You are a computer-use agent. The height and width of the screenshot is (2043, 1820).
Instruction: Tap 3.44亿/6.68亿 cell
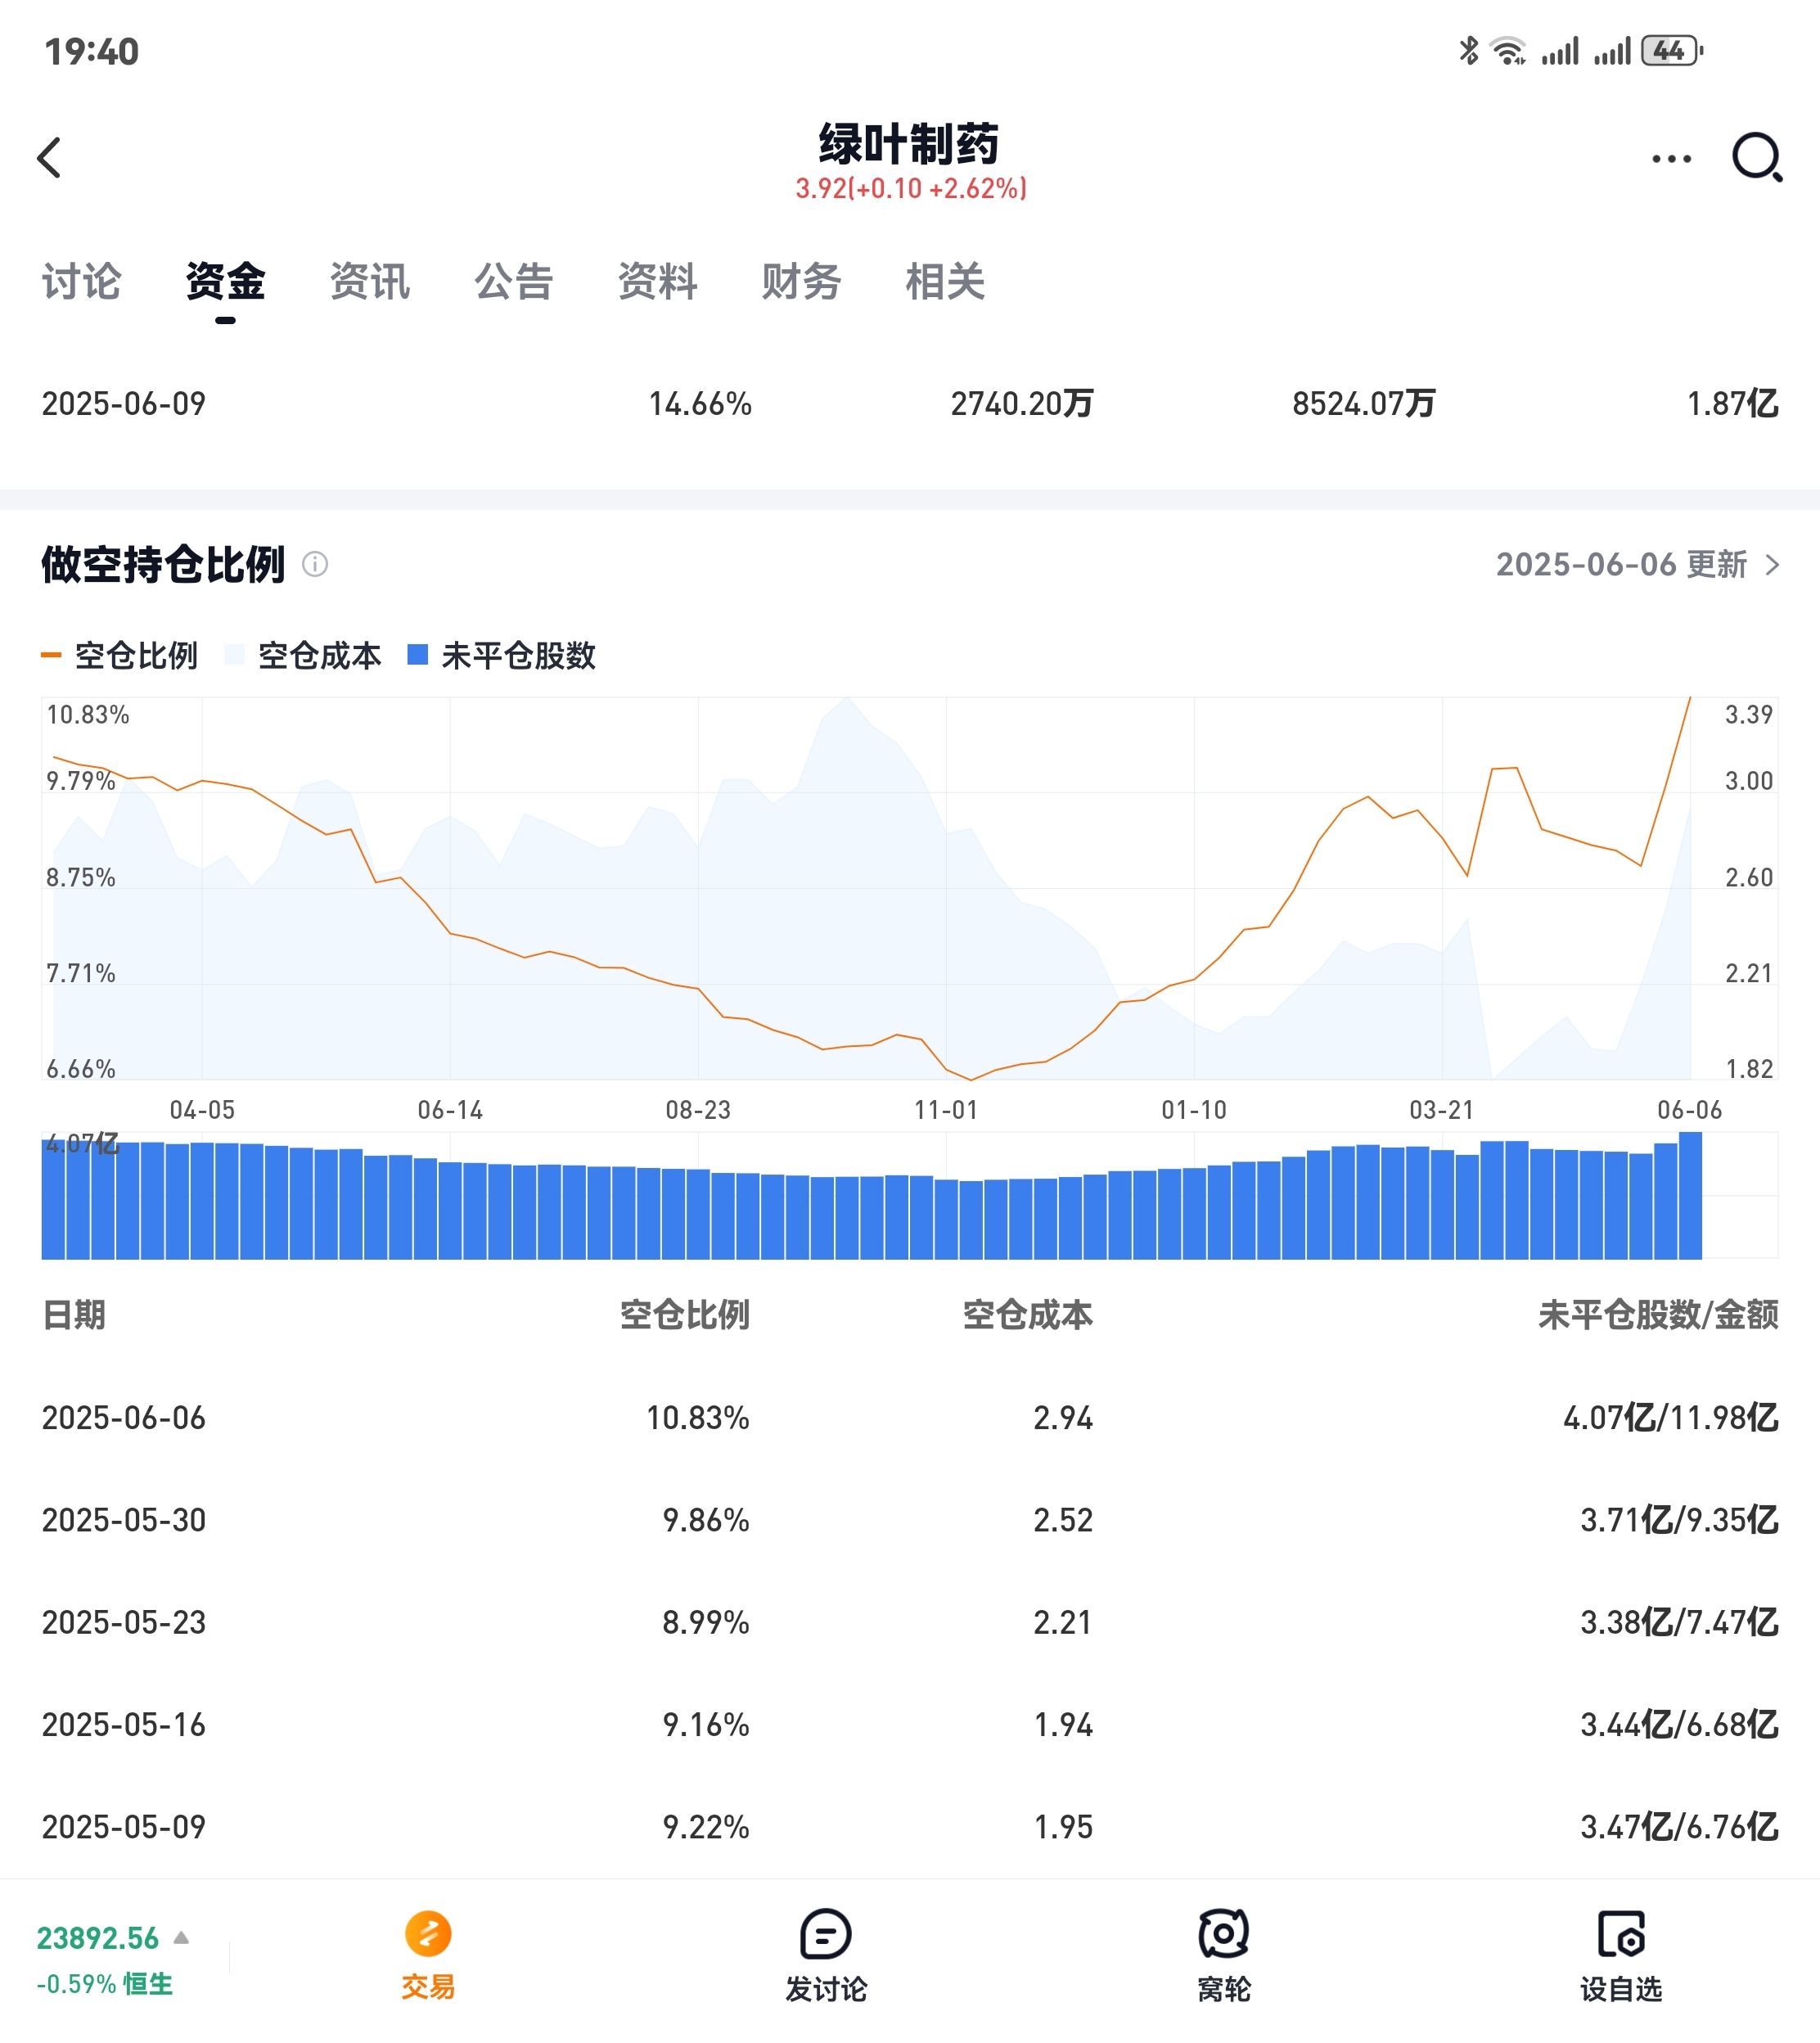tap(1679, 1725)
